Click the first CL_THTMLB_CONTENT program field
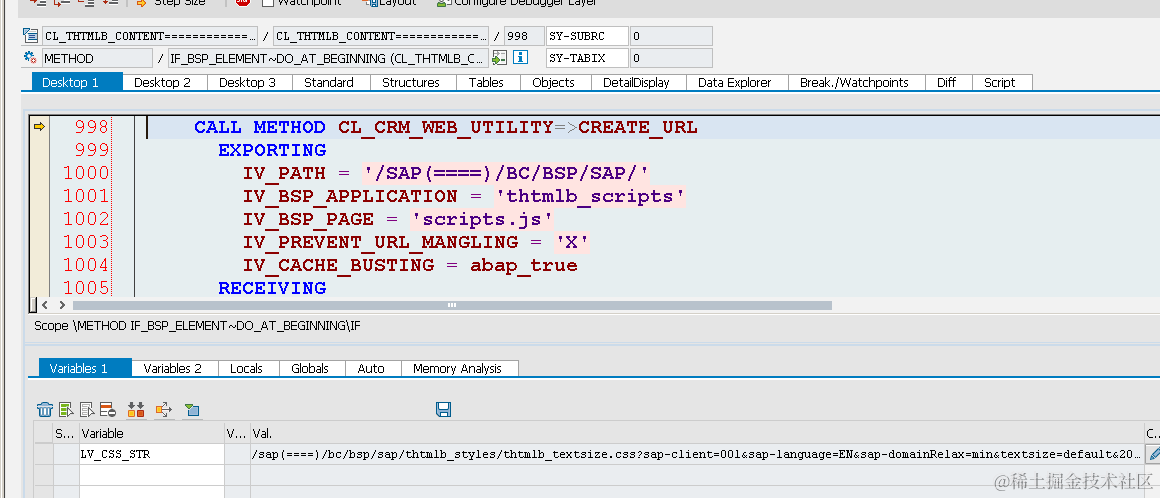 150,36
